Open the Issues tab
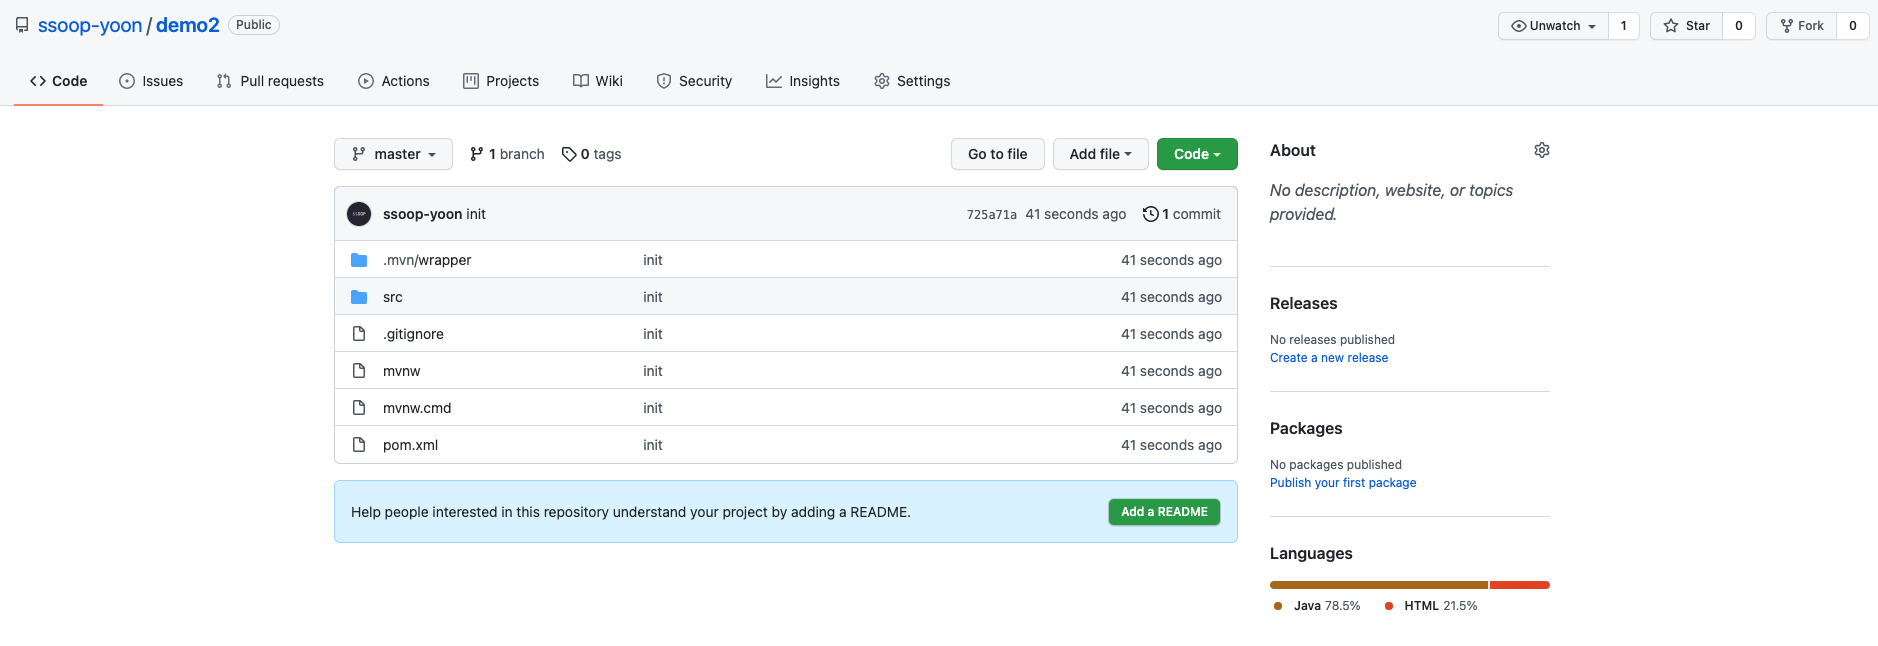The width and height of the screenshot is (1878, 646). click(x=151, y=81)
